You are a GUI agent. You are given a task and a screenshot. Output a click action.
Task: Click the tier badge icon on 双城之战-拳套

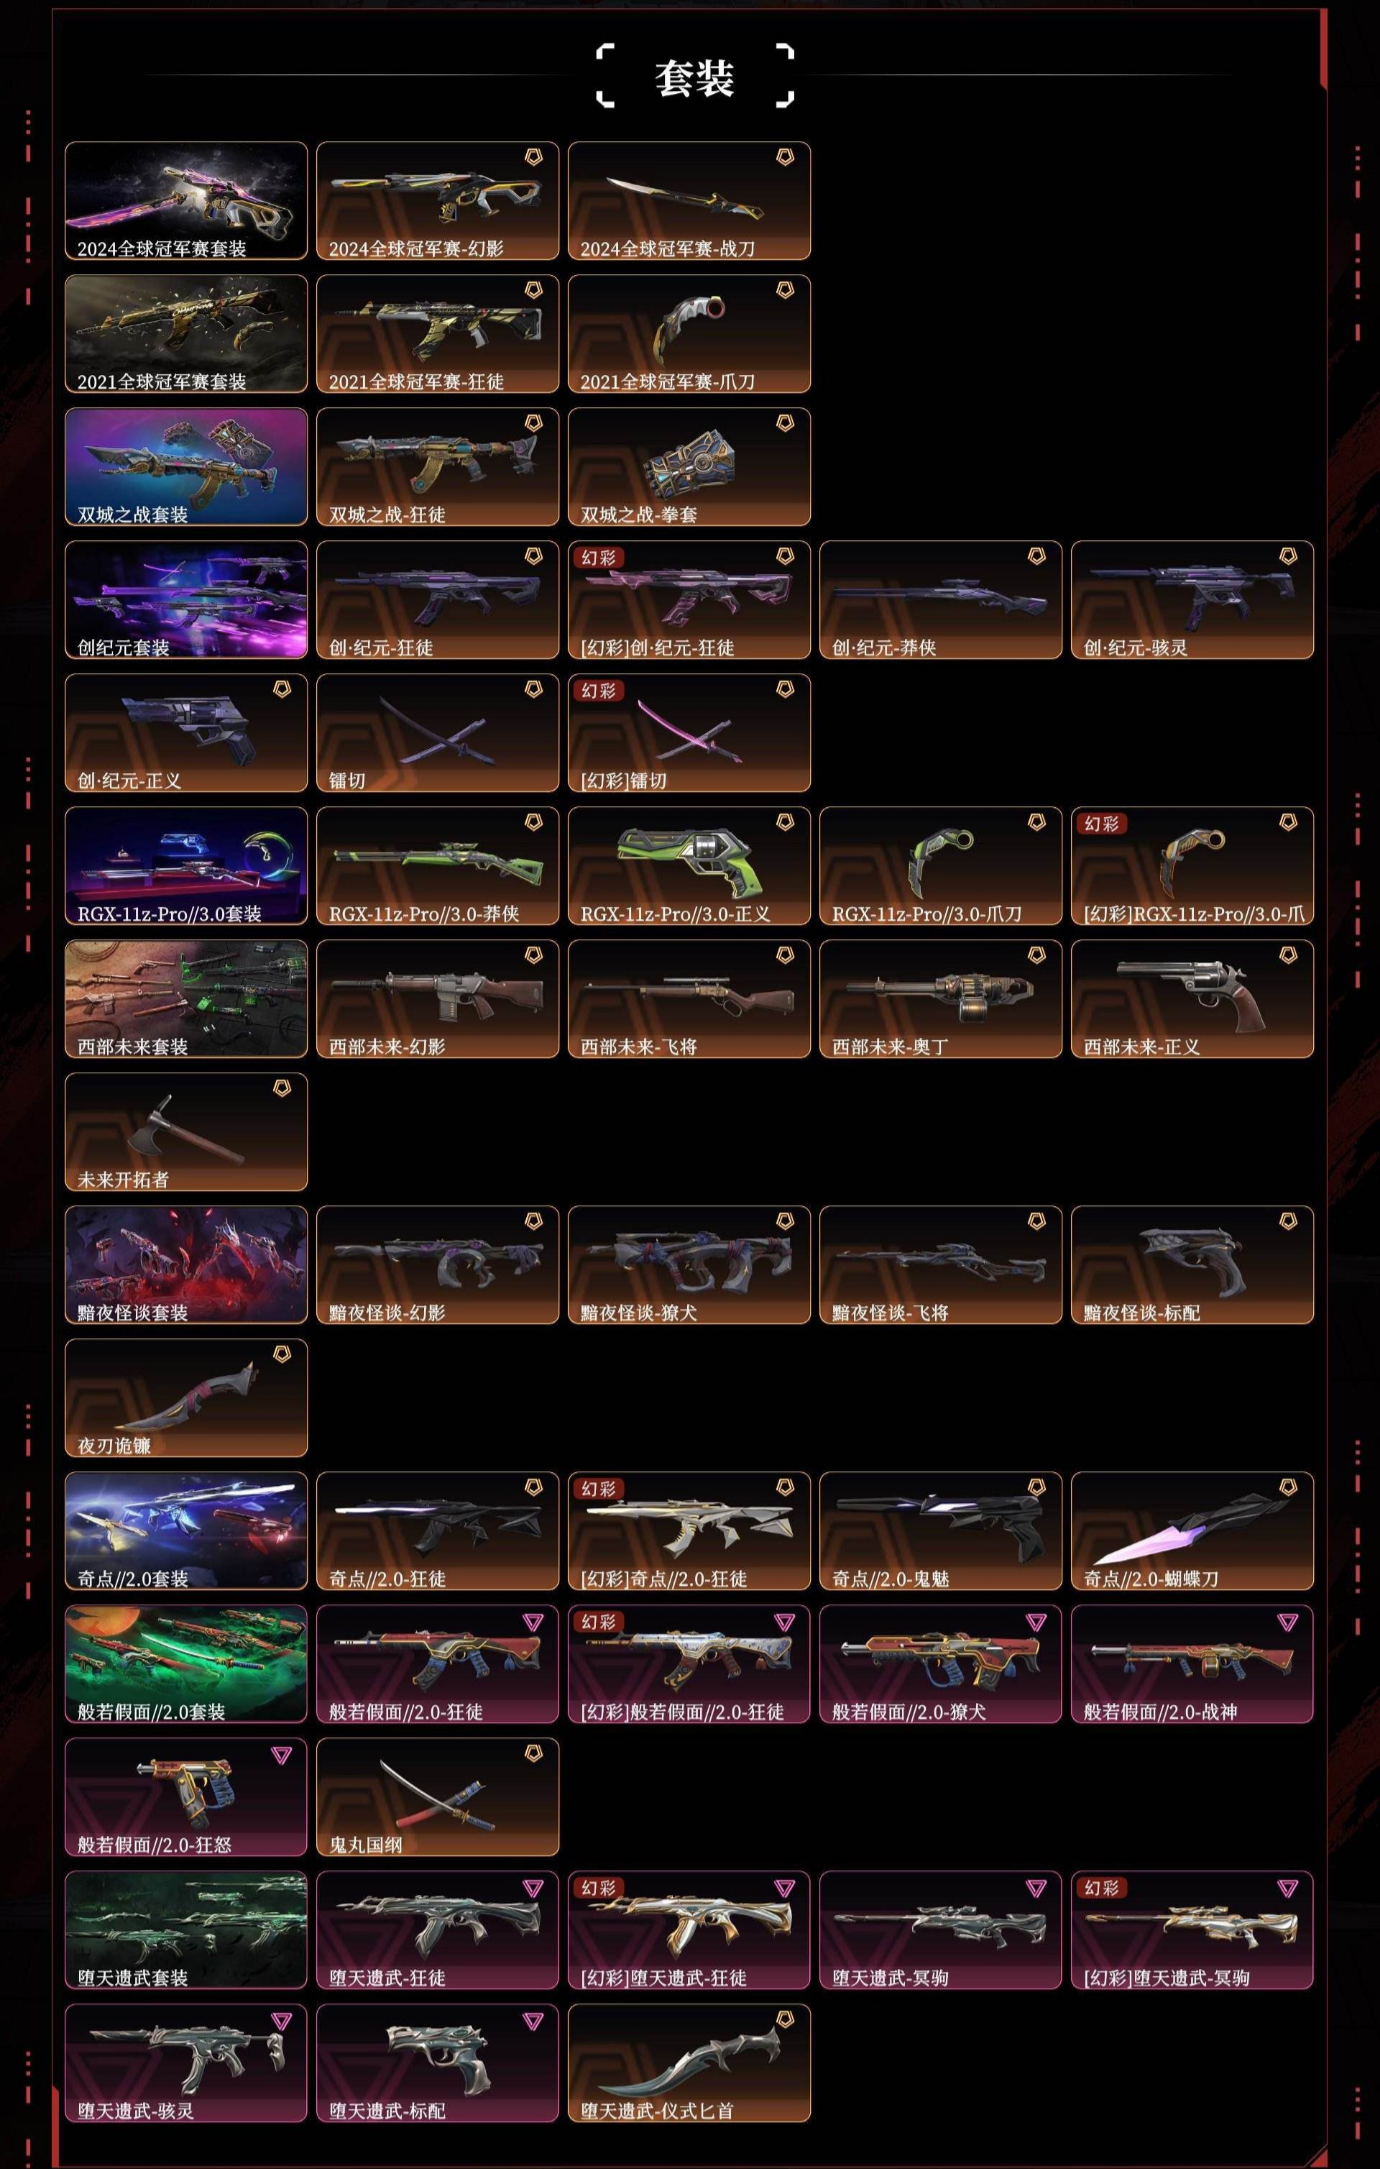tap(785, 423)
